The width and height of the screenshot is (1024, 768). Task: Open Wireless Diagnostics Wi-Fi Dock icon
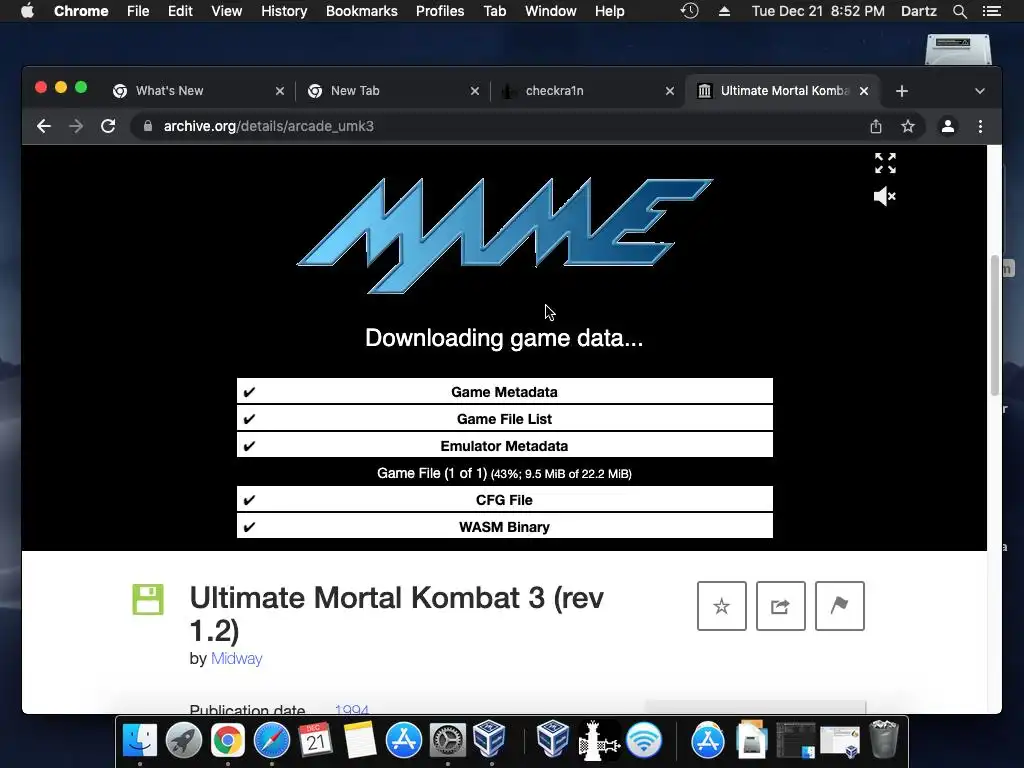[644, 741]
